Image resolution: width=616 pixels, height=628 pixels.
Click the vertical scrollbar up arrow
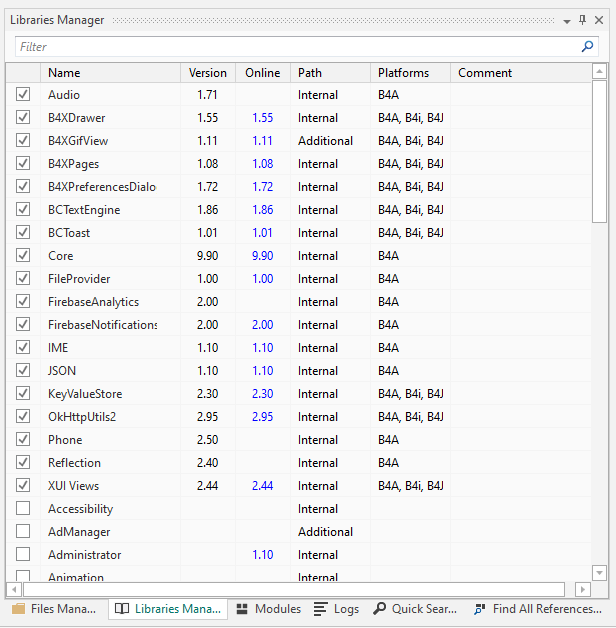599,72
